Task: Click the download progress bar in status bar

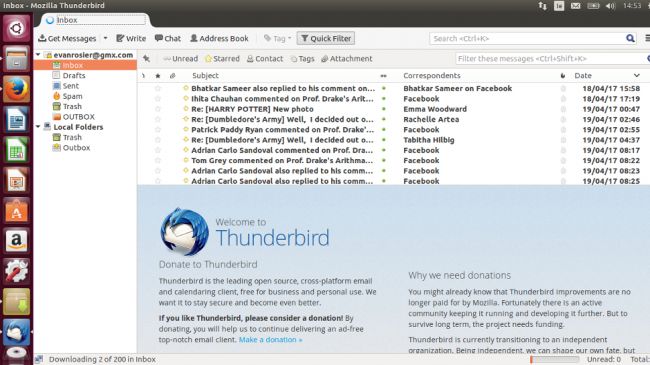Action: coord(554,360)
